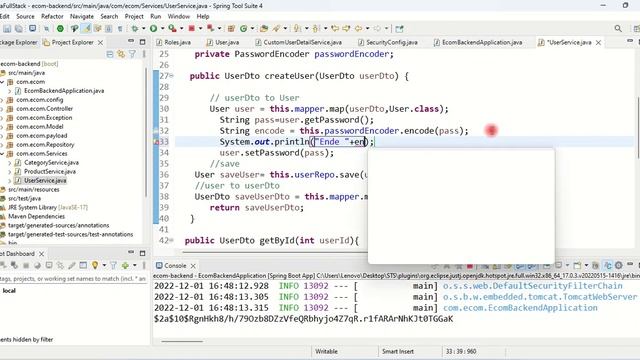The width and height of the screenshot is (640, 360).
Task: Expand the CategoryService.java node
Action: (9, 162)
